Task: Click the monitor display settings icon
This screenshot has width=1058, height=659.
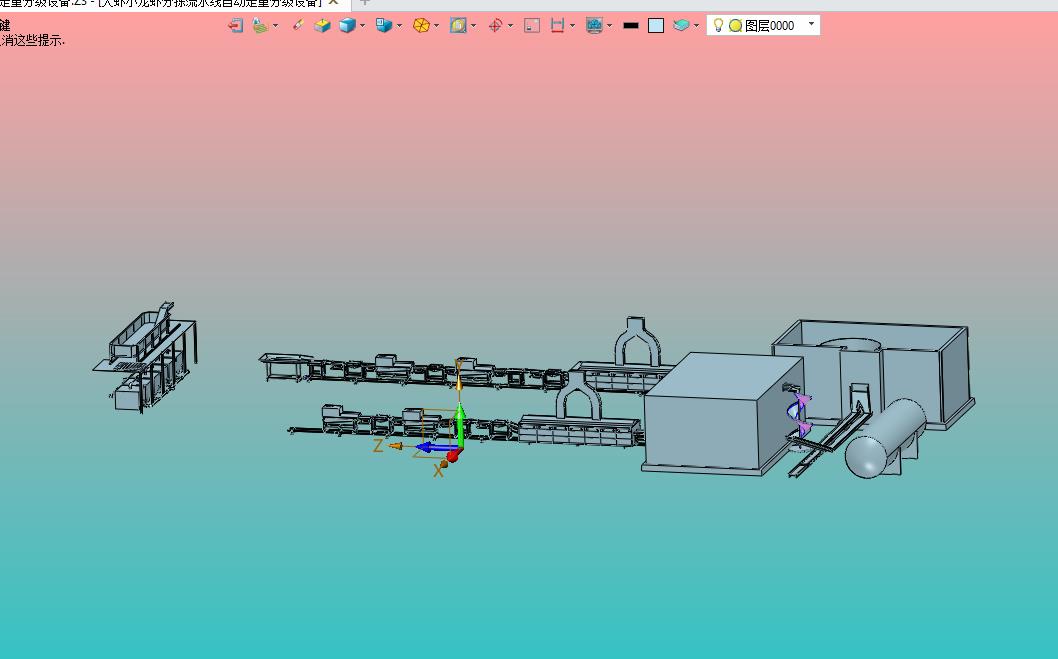Action: coord(594,26)
